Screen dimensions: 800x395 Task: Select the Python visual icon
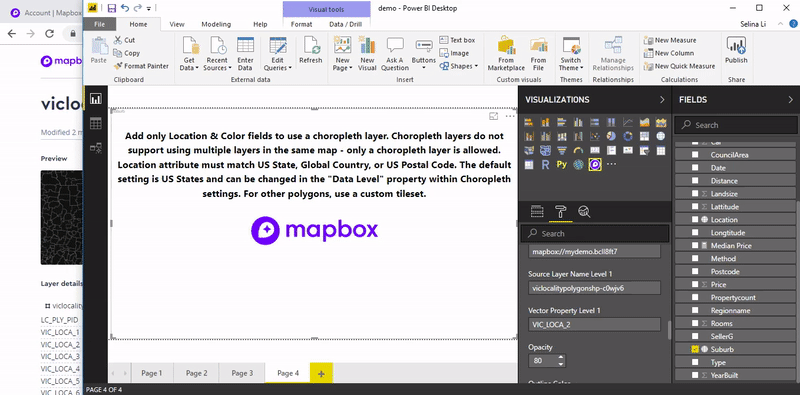pos(562,164)
